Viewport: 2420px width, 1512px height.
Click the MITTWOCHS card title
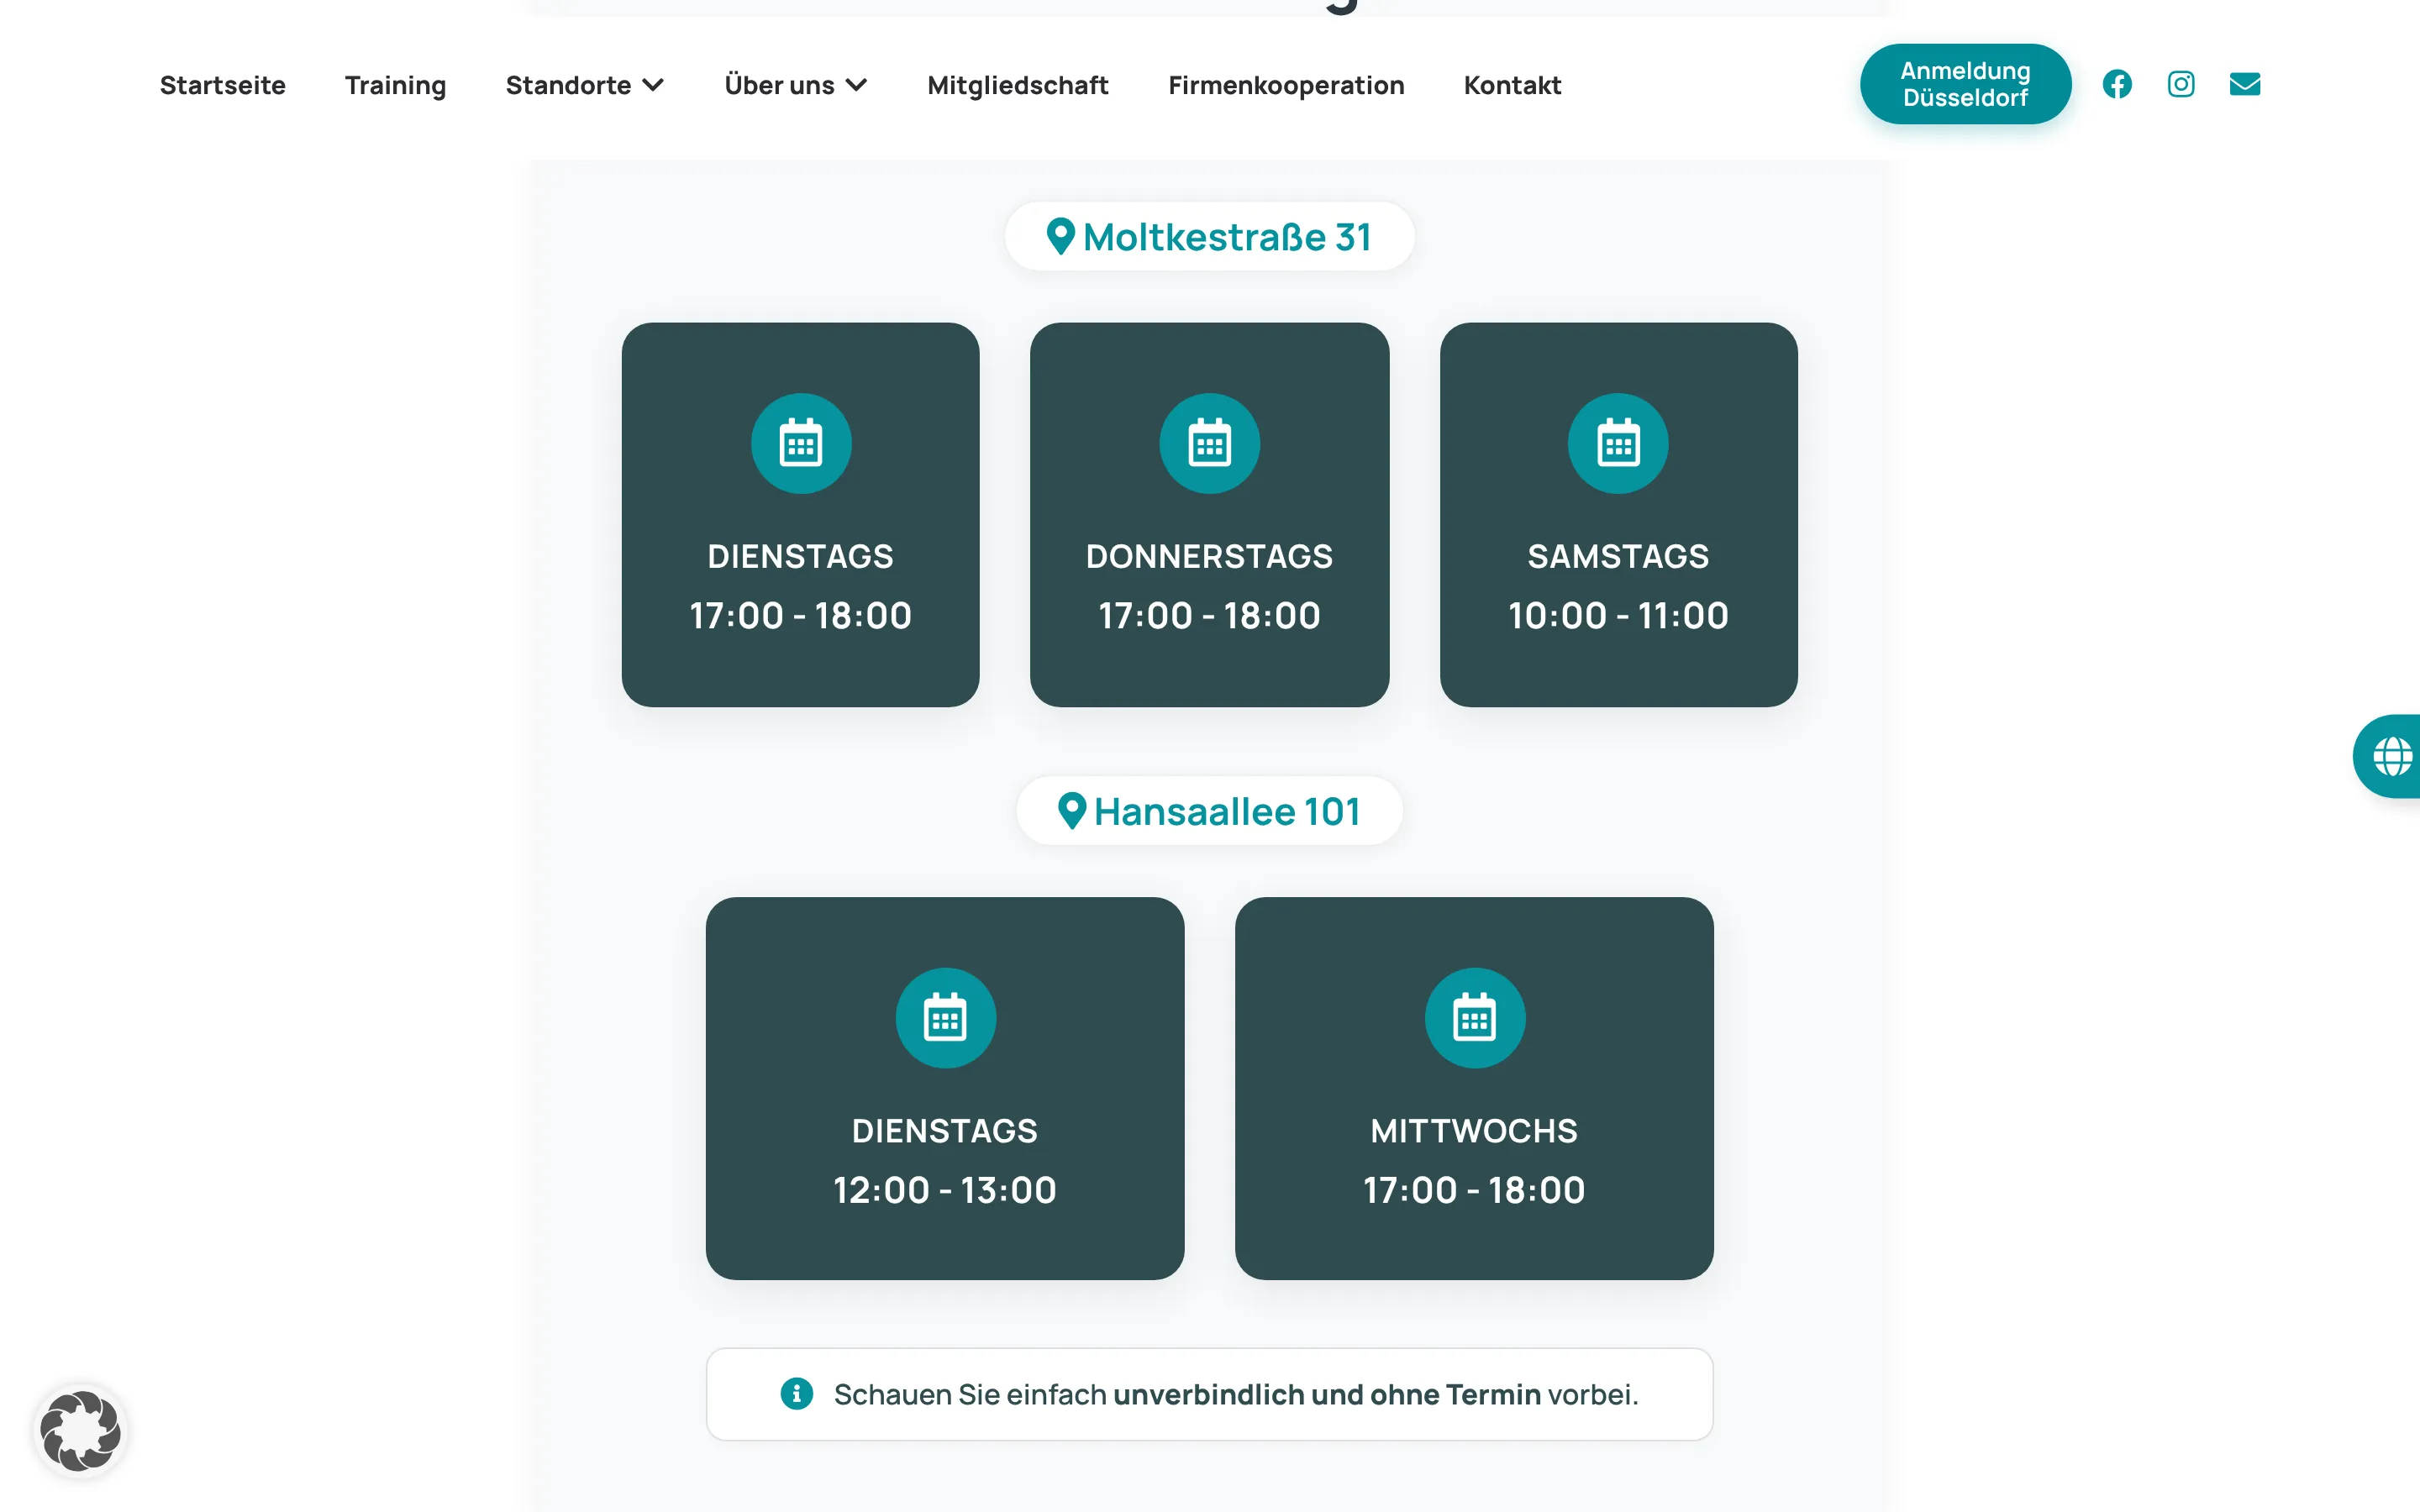[x=1474, y=1131]
